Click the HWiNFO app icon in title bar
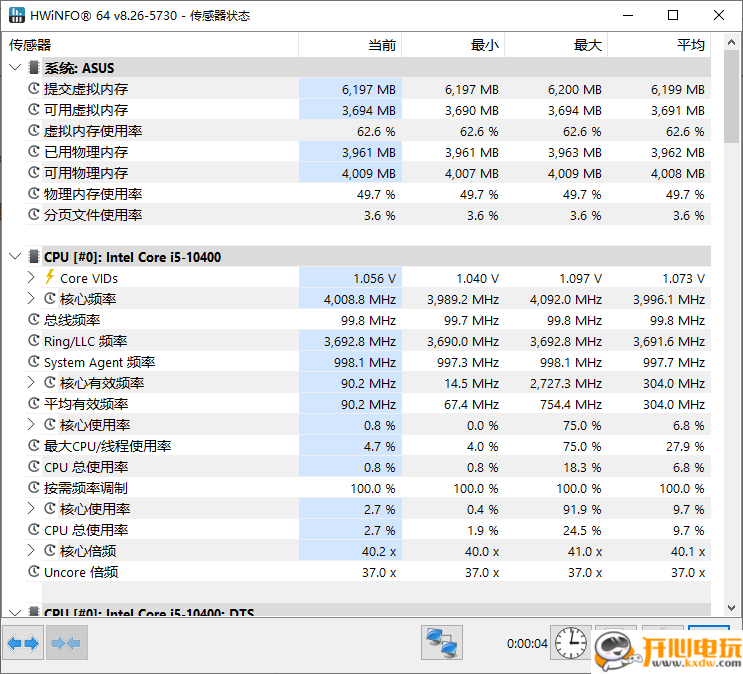 17,15
